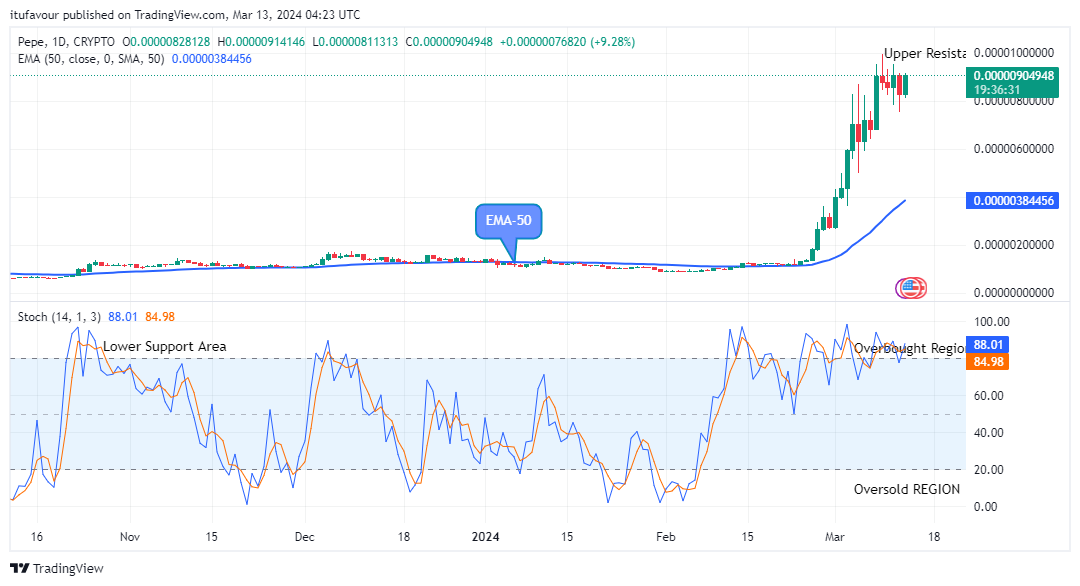Click the Oversold REGION text label
The height and width of the screenshot is (586, 1080).
pos(906,490)
